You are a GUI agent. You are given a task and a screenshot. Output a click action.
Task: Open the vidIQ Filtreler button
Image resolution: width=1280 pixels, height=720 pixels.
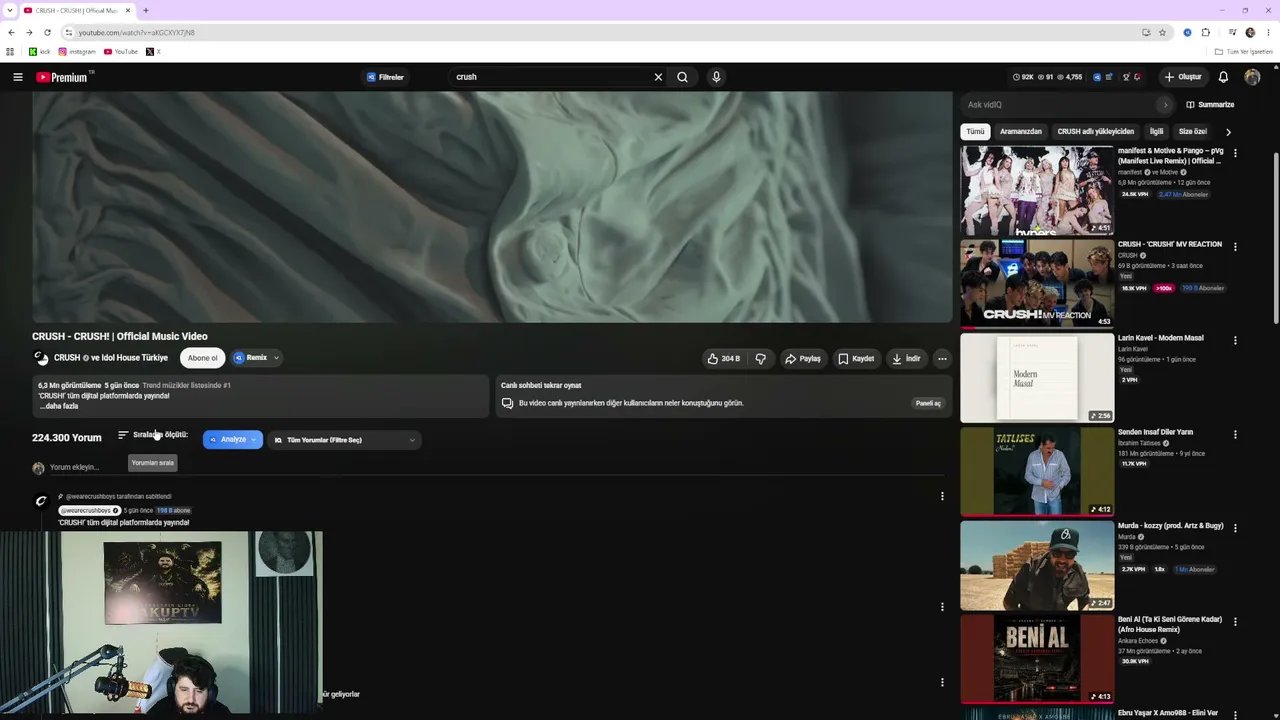coord(385,77)
